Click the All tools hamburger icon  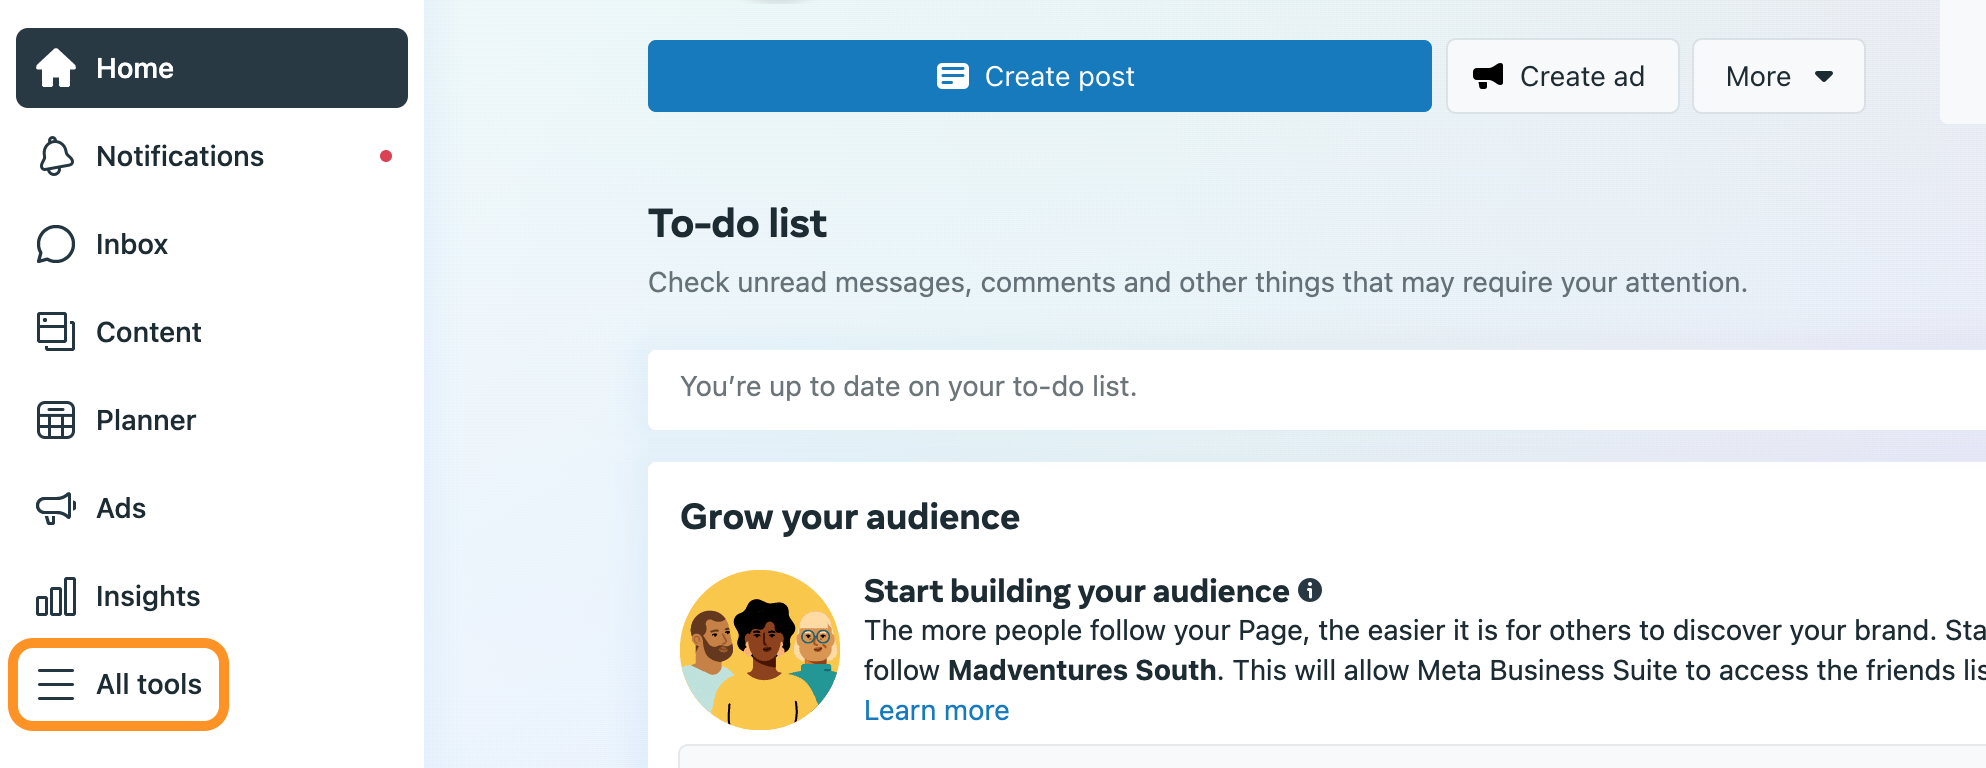pyautogui.click(x=56, y=684)
